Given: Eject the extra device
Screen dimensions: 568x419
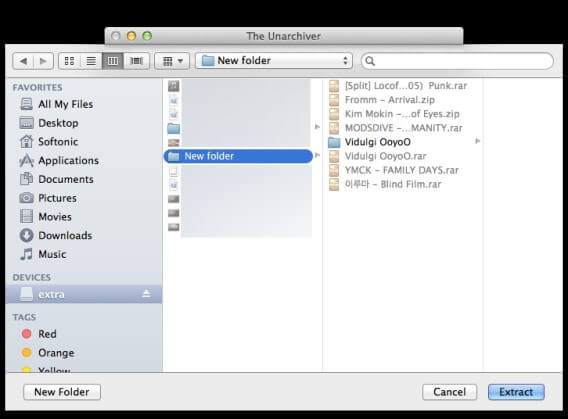Looking at the screenshot, I should pos(146,293).
